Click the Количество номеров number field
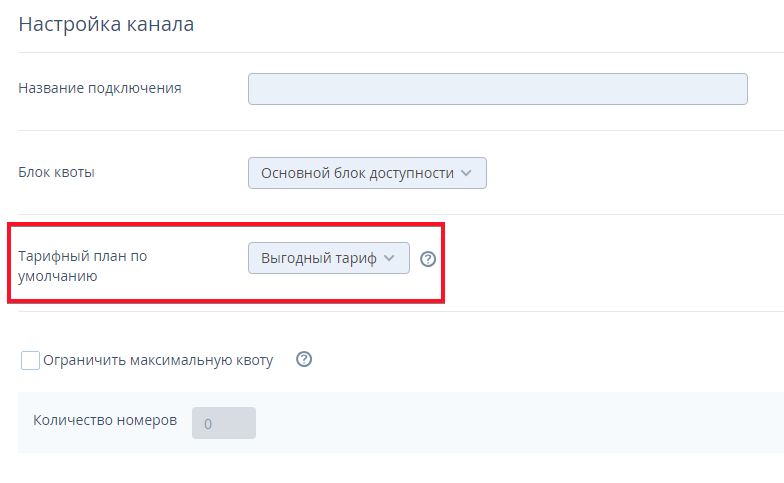 (x=224, y=423)
